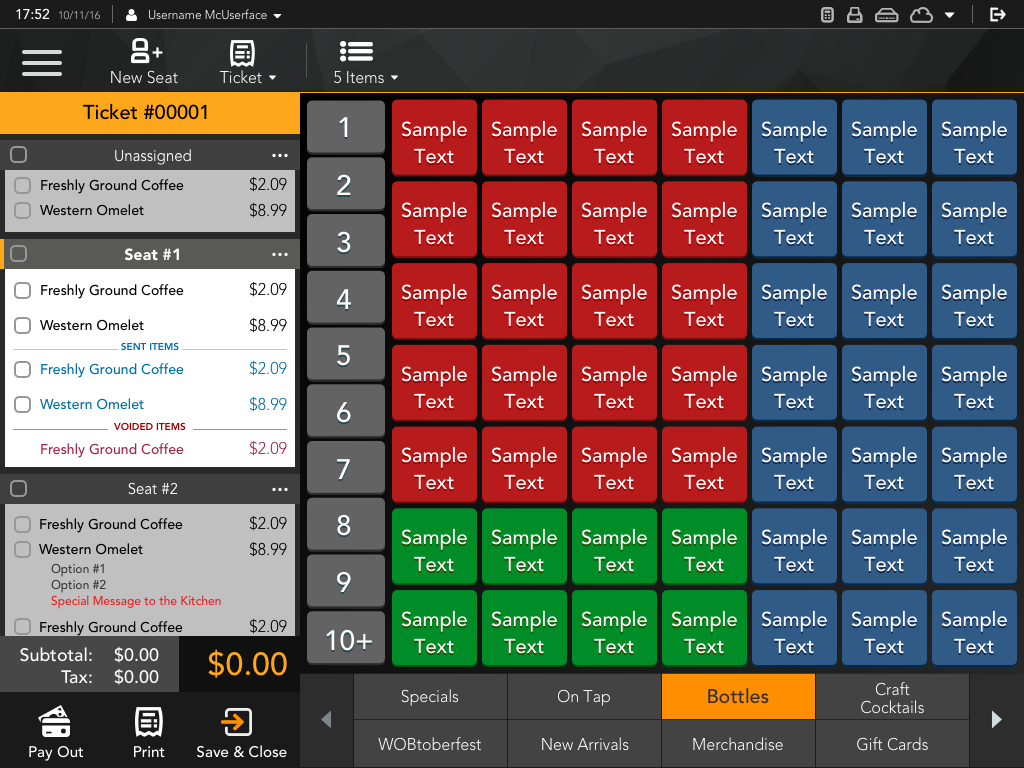Check sent Western Omelet checkbox

tap(23, 404)
